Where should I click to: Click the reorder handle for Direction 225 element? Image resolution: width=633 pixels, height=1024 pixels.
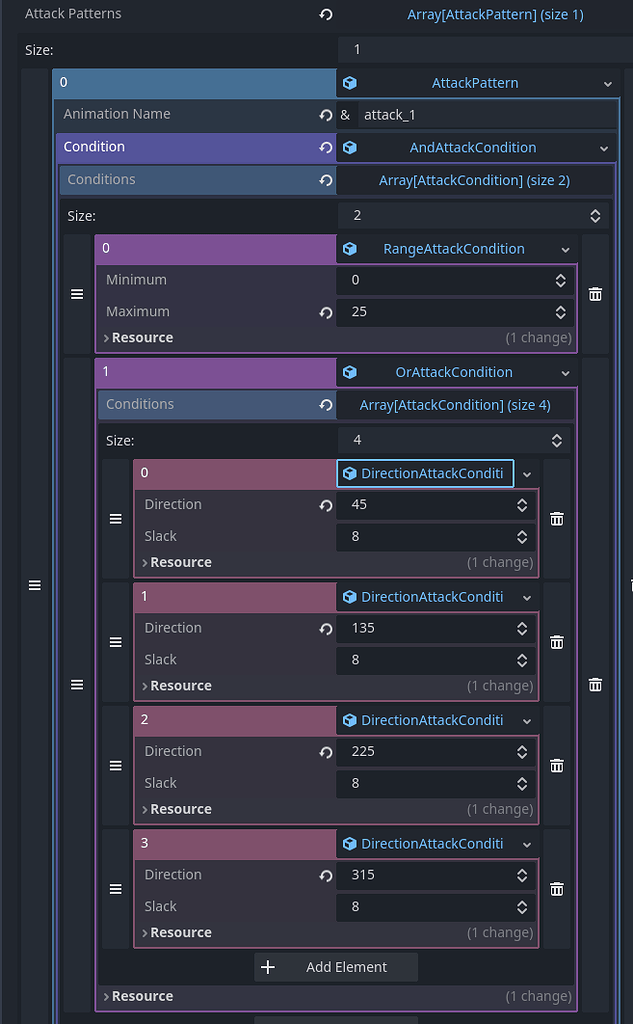[x=116, y=765]
